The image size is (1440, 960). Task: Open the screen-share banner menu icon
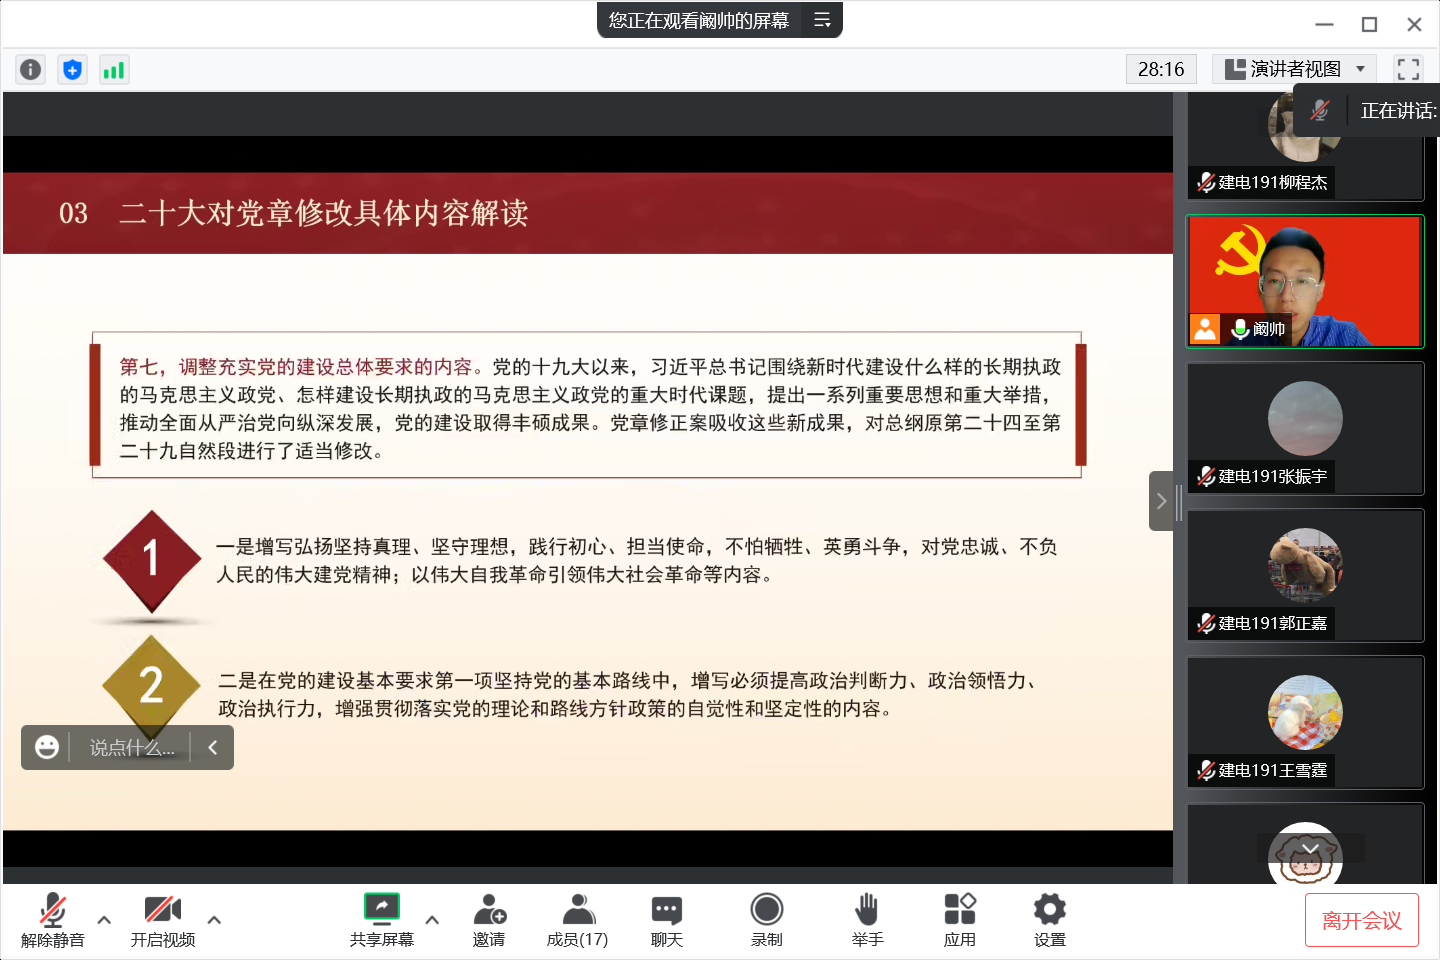(x=822, y=20)
